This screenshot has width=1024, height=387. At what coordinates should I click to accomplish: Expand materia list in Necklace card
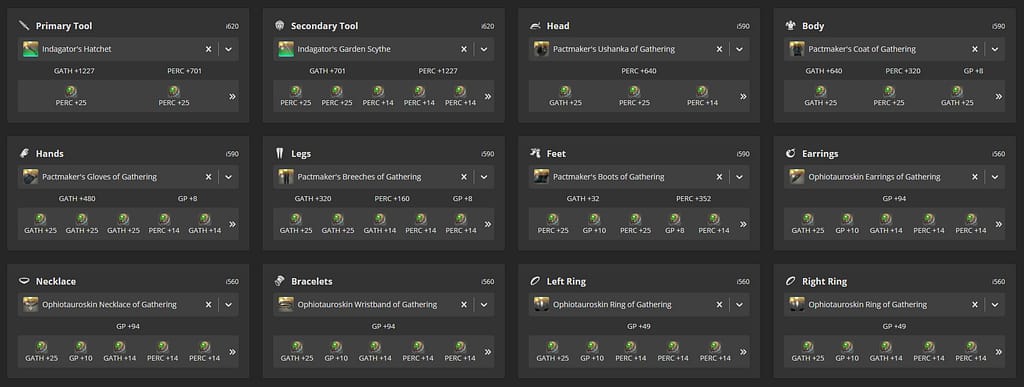tap(232, 352)
